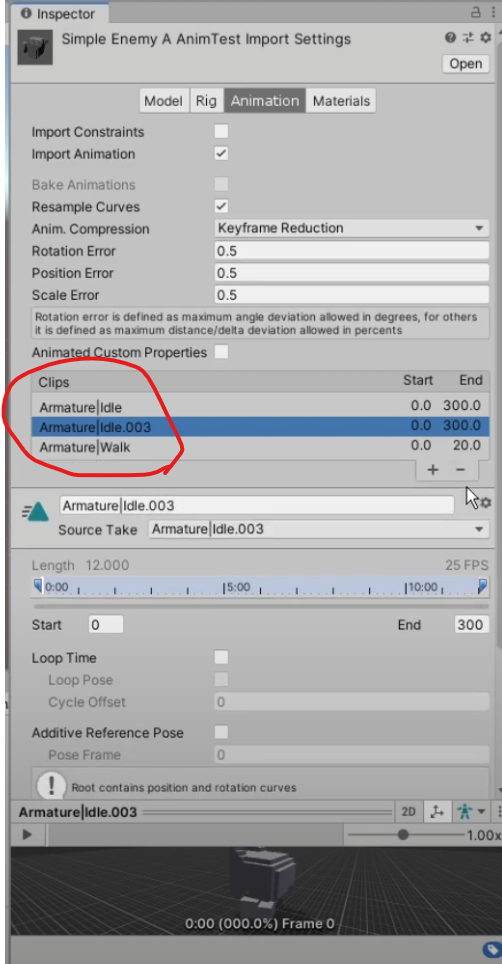502x964 pixels.
Task: Click the timeline end range handle
Action: tap(483, 585)
